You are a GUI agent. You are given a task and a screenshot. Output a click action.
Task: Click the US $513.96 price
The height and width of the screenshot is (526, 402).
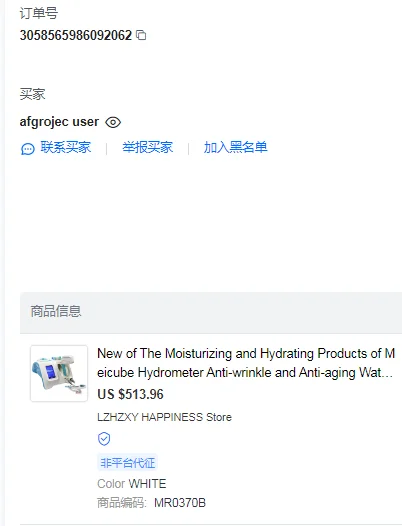point(131,394)
